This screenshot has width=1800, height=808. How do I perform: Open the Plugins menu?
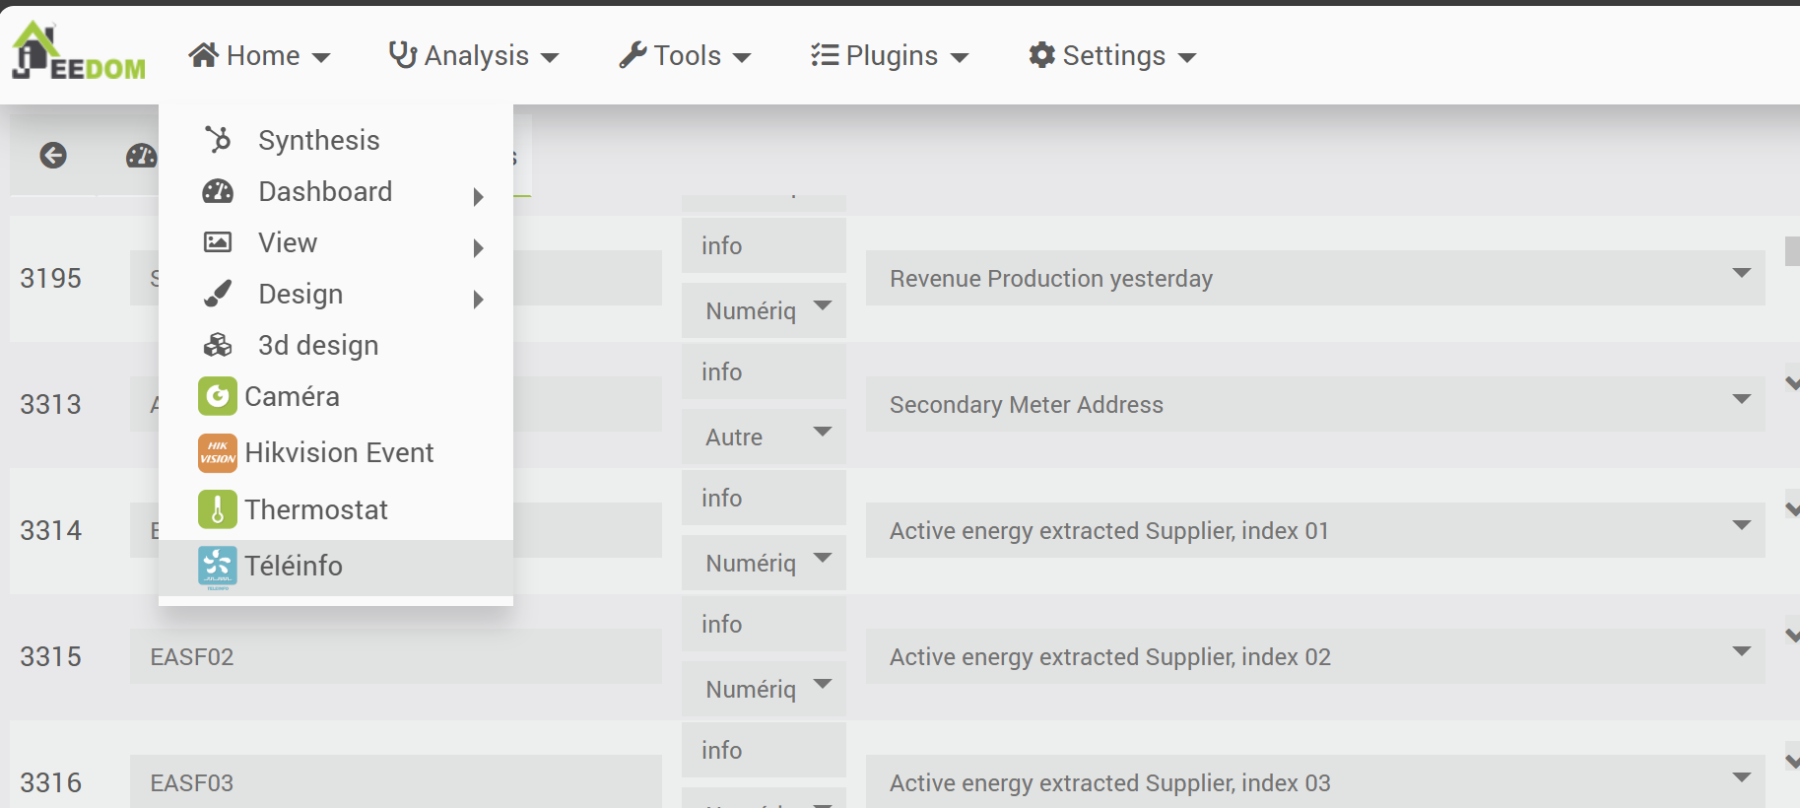tap(889, 56)
